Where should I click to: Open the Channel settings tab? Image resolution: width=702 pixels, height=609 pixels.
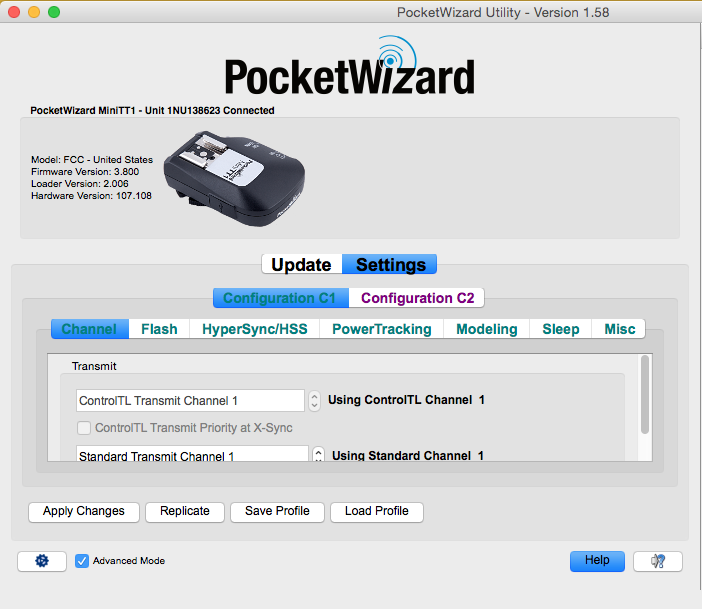pos(90,329)
